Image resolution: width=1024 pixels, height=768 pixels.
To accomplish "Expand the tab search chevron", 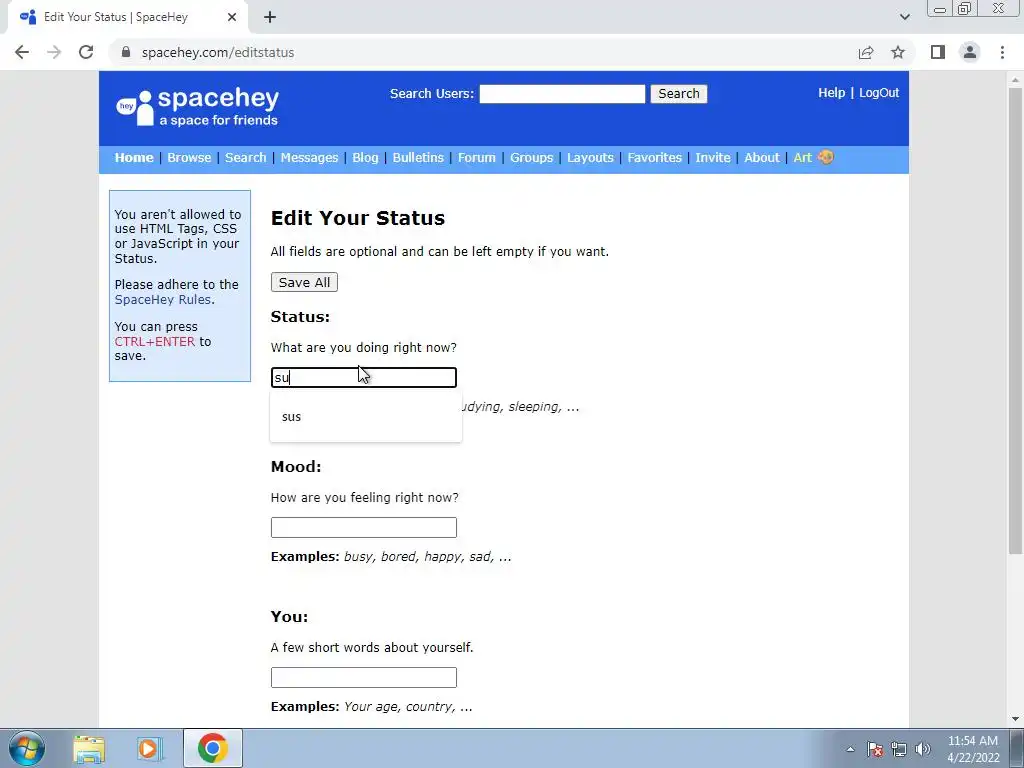I will 904,17.
